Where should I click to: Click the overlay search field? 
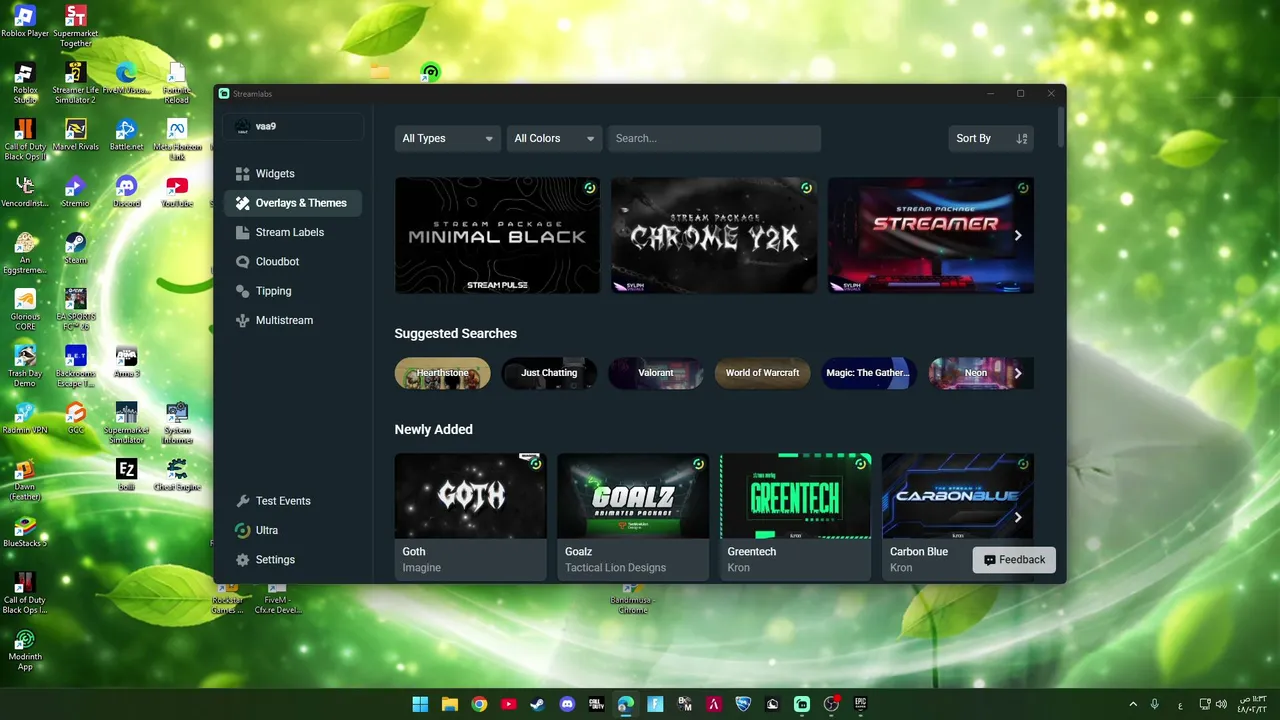715,138
